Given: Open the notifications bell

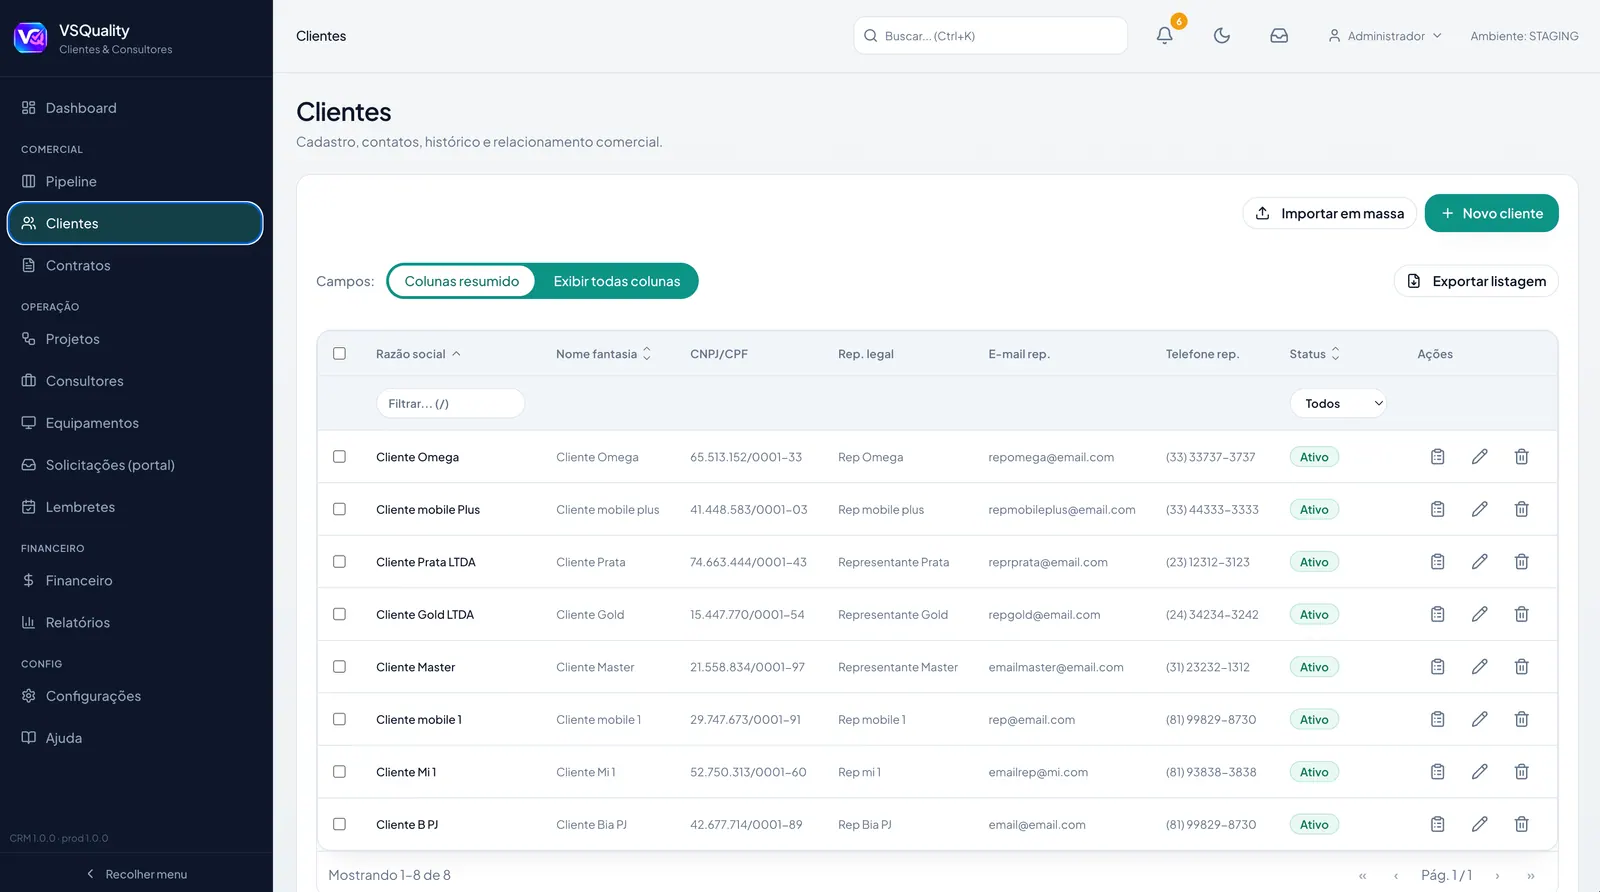Looking at the screenshot, I should point(1164,36).
